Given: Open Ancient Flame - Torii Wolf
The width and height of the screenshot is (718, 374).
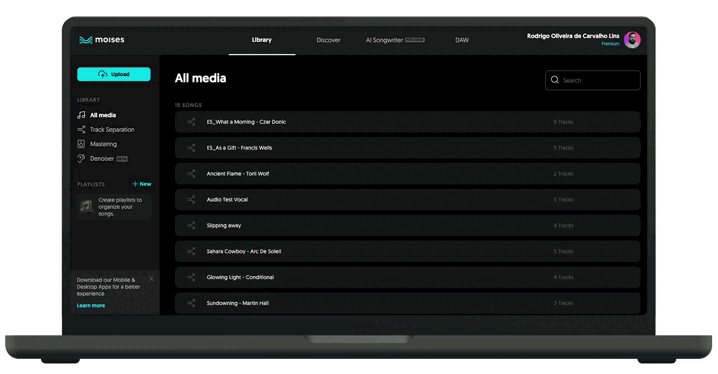Looking at the screenshot, I should point(407,174).
